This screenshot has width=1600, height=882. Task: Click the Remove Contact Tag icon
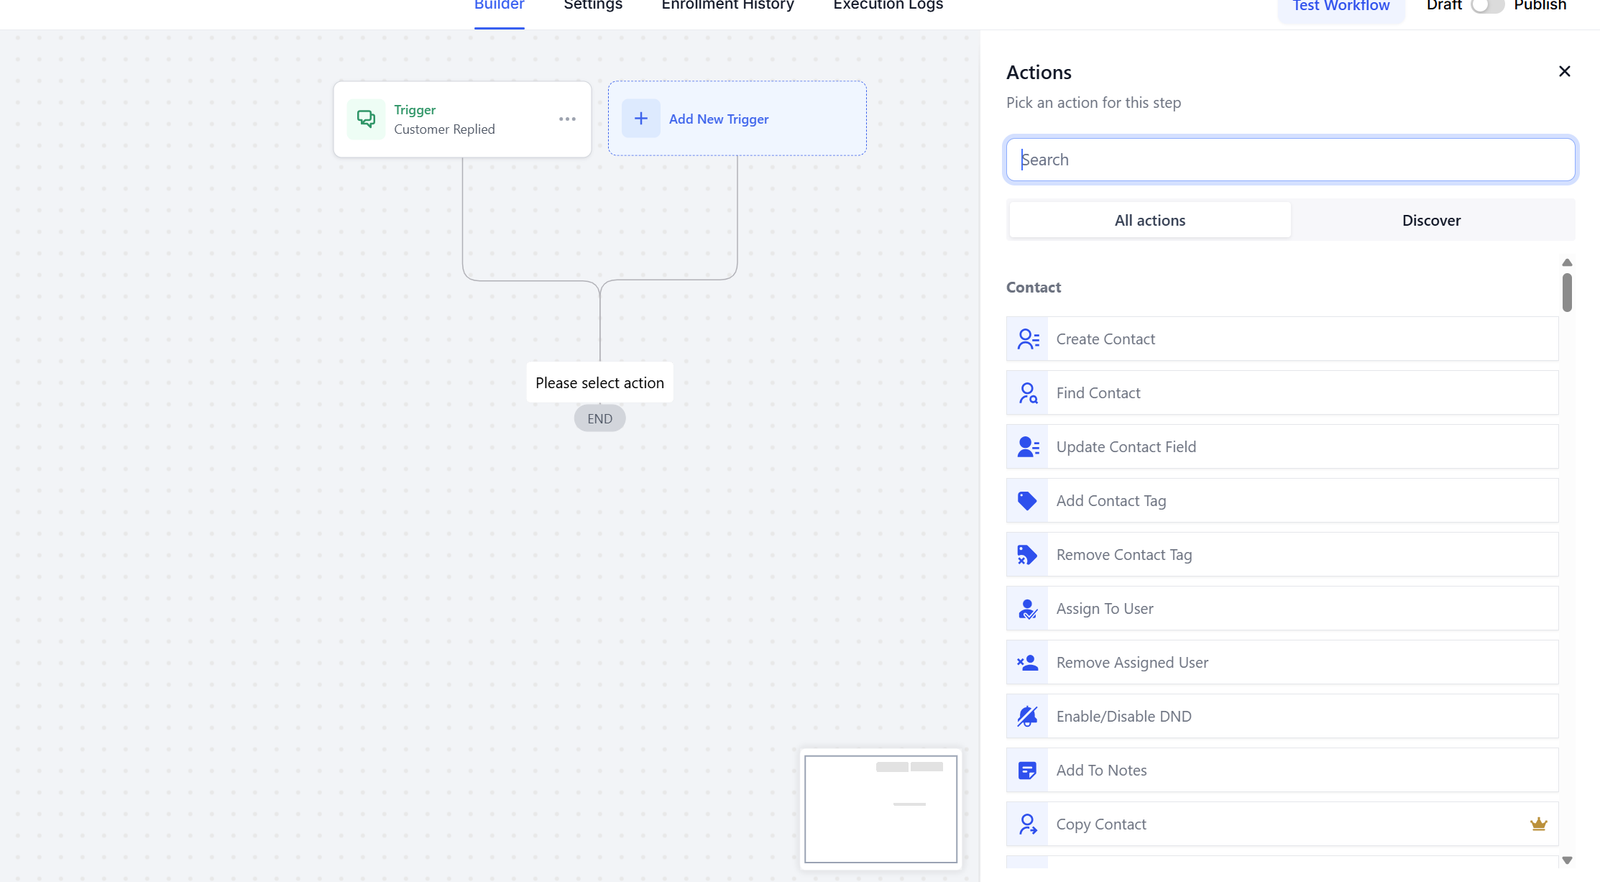tap(1027, 555)
